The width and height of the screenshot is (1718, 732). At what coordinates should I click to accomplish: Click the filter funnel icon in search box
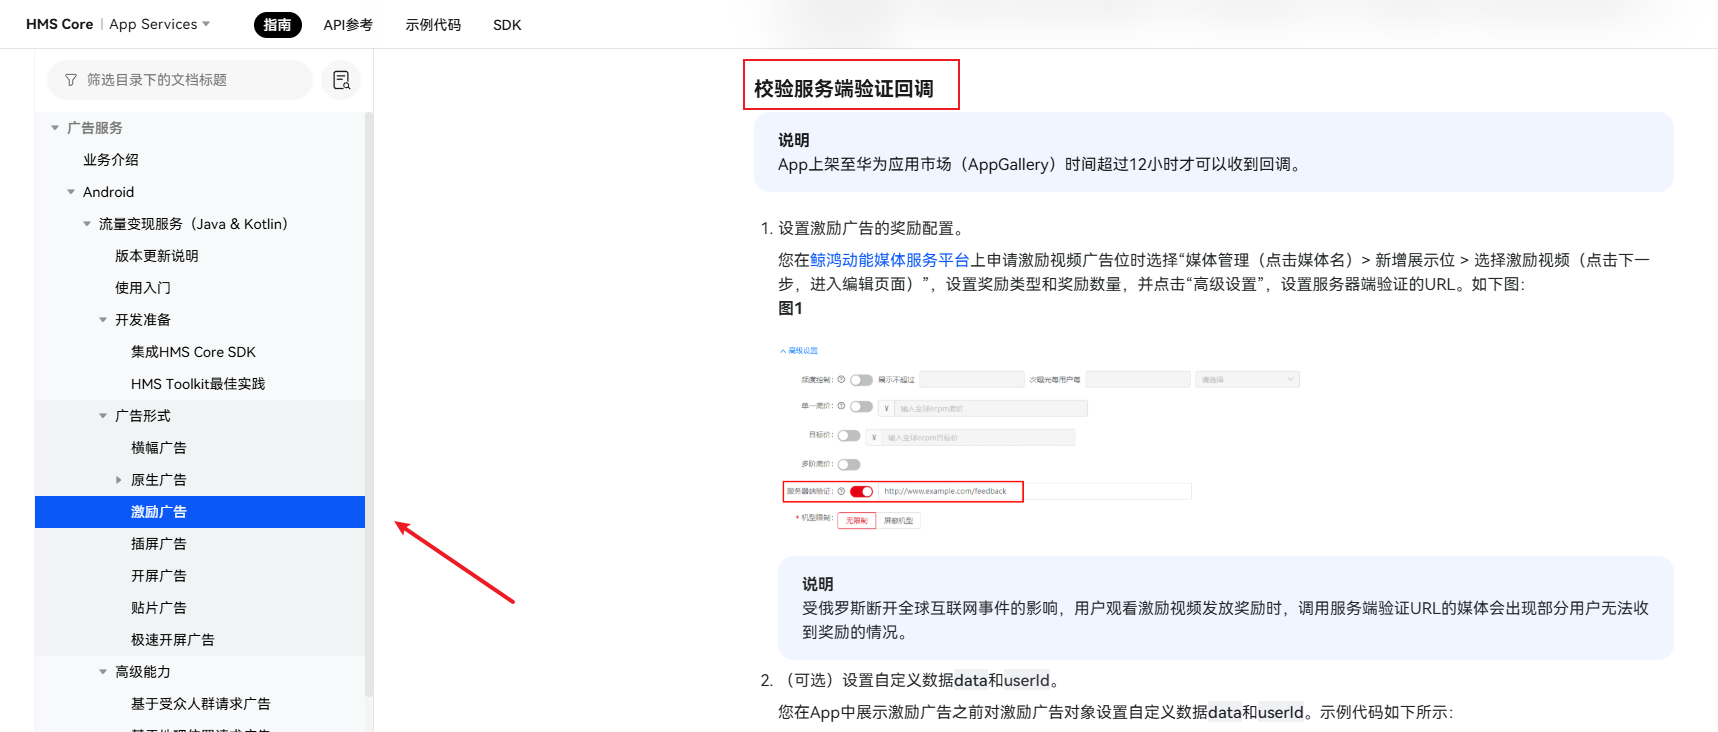click(71, 80)
